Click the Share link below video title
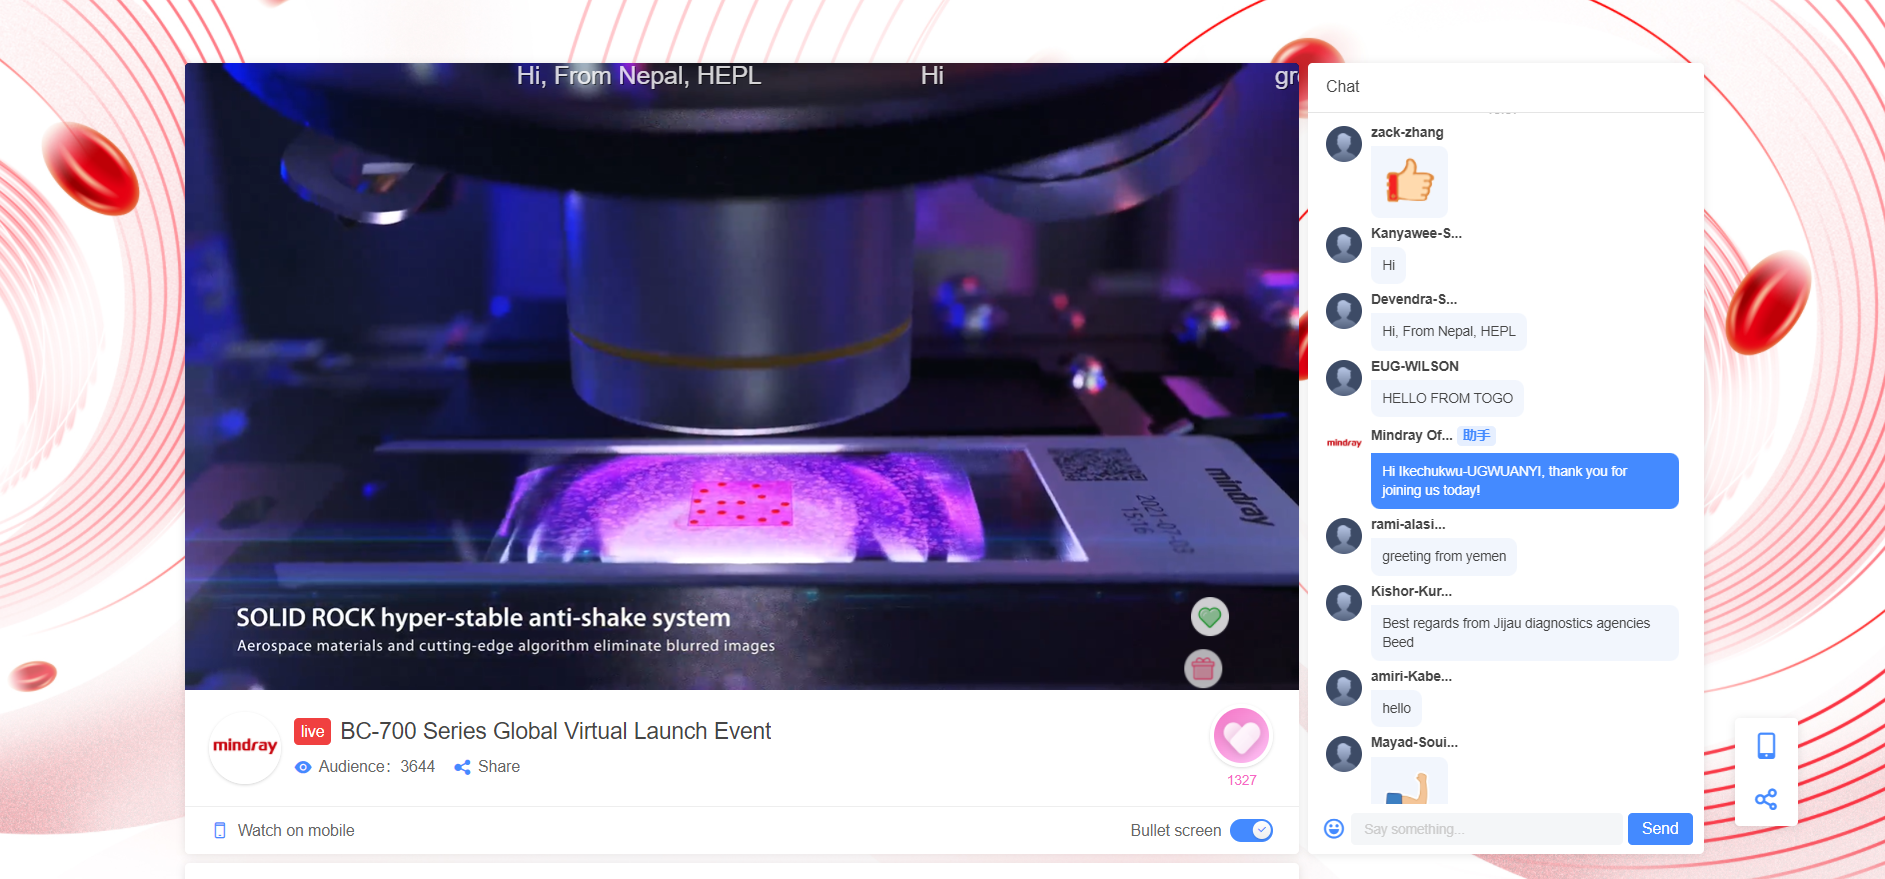 499,767
